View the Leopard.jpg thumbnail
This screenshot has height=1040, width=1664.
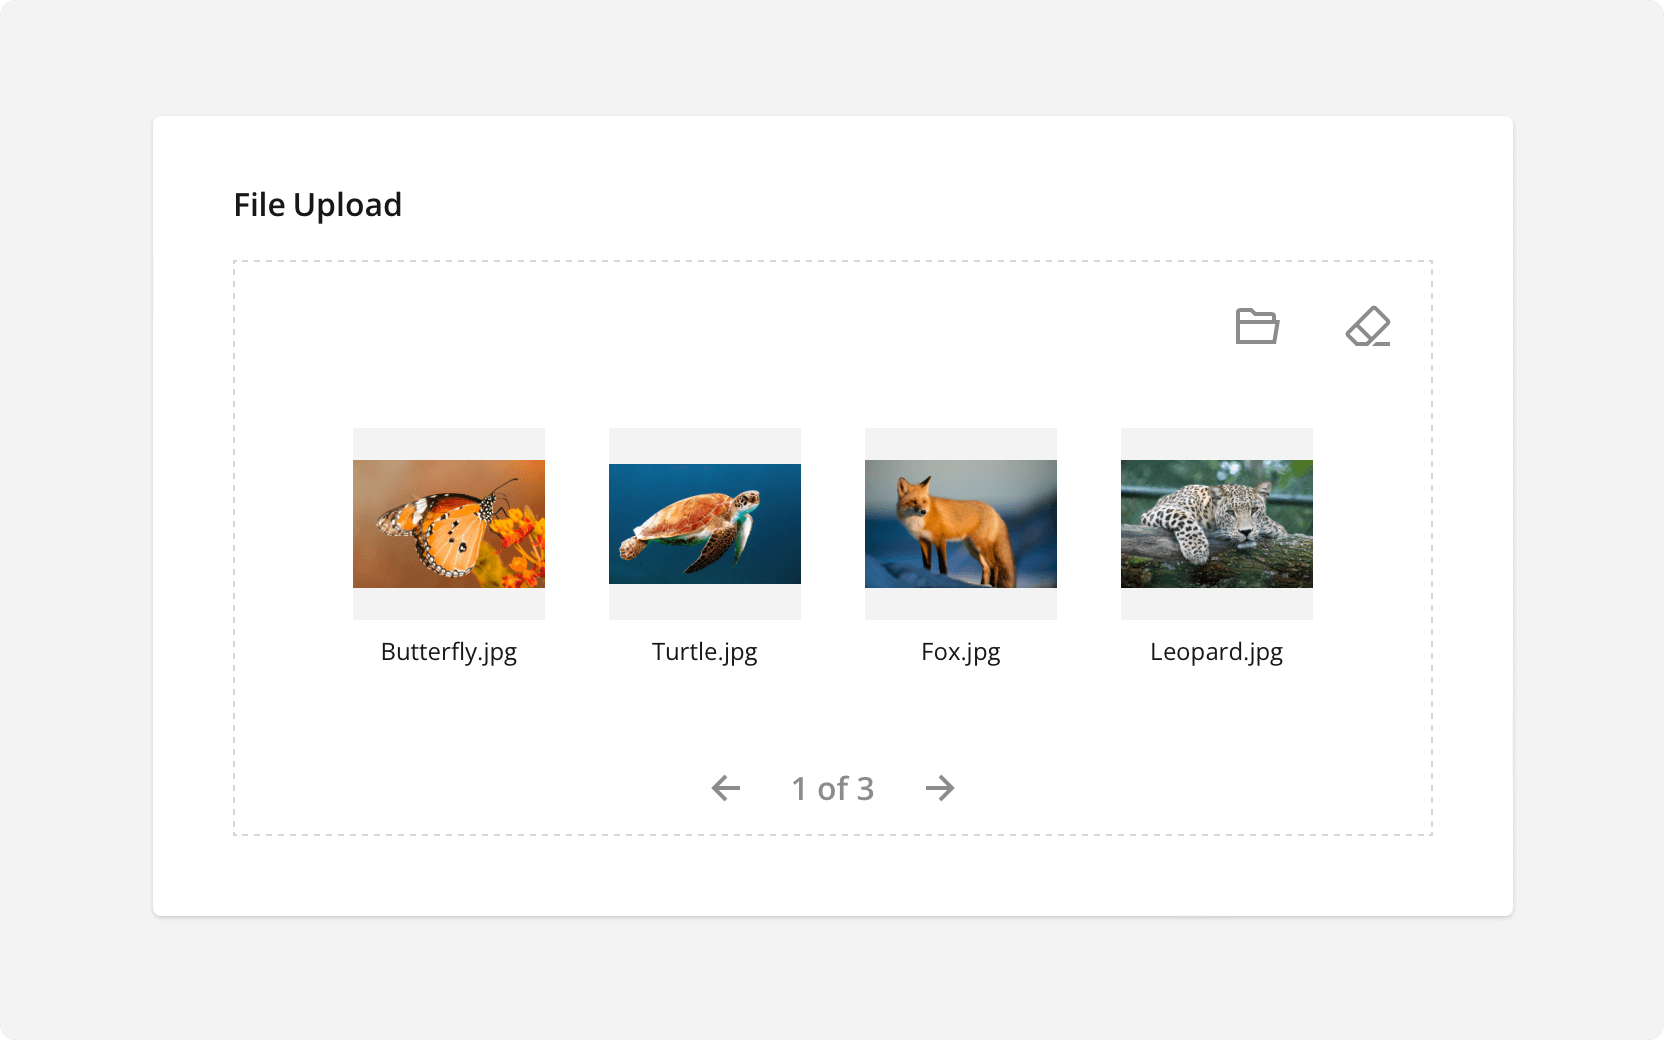click(x=1217, y=523)
